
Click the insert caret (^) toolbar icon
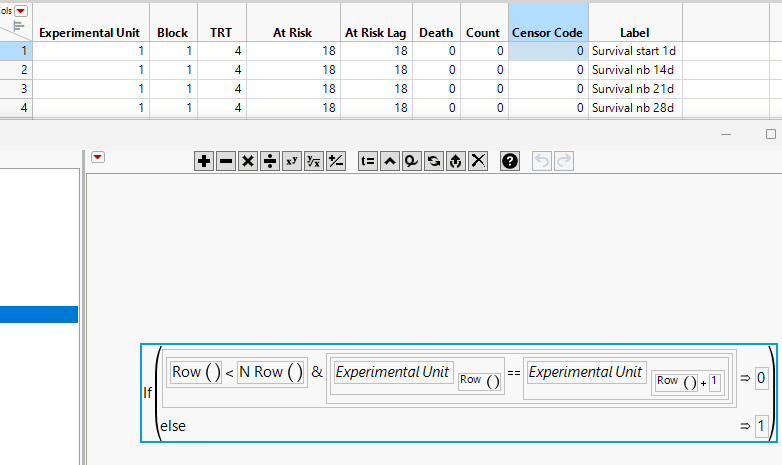pyautogui.click(x=390, y=160)
